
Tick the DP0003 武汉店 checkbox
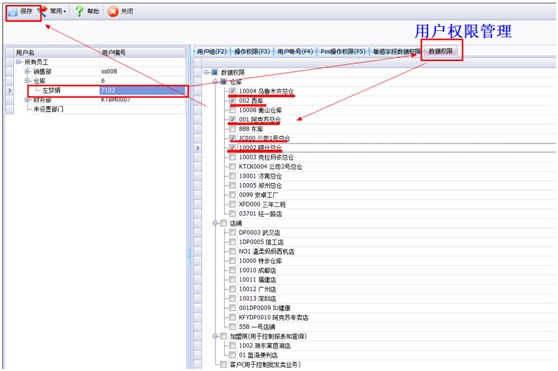tap(232, 233)
